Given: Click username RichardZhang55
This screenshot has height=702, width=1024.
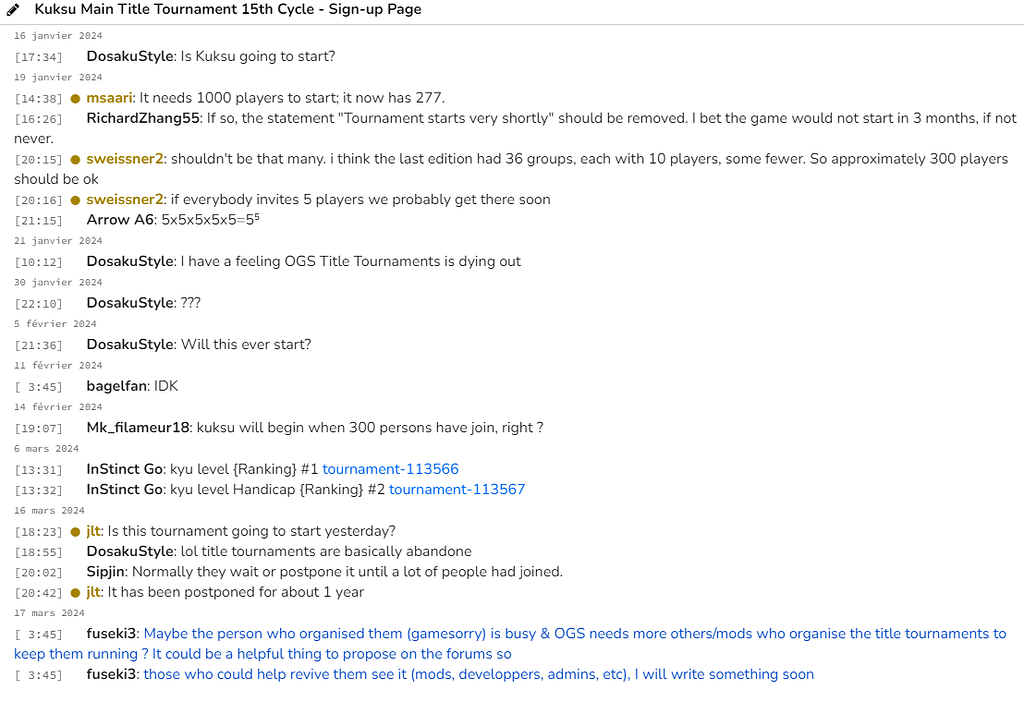Looking at the screenshot, I should click(143, 118).
